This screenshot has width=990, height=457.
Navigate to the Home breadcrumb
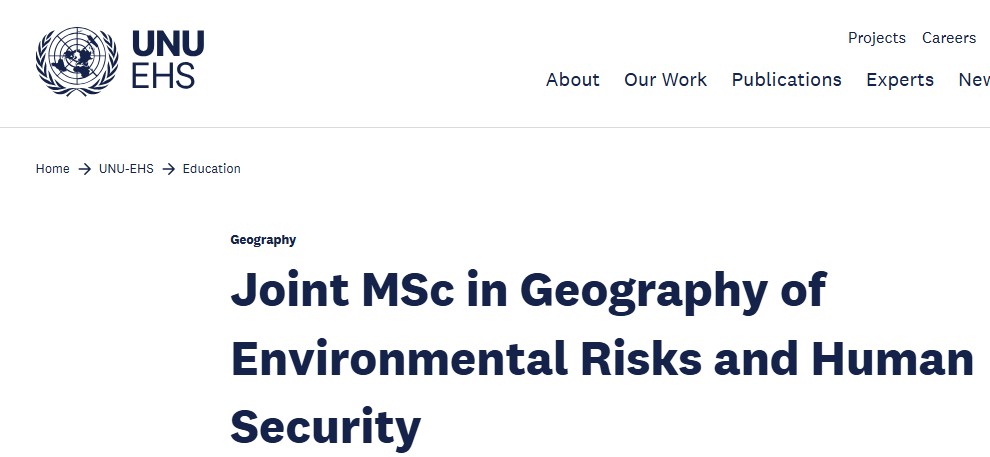52,169
